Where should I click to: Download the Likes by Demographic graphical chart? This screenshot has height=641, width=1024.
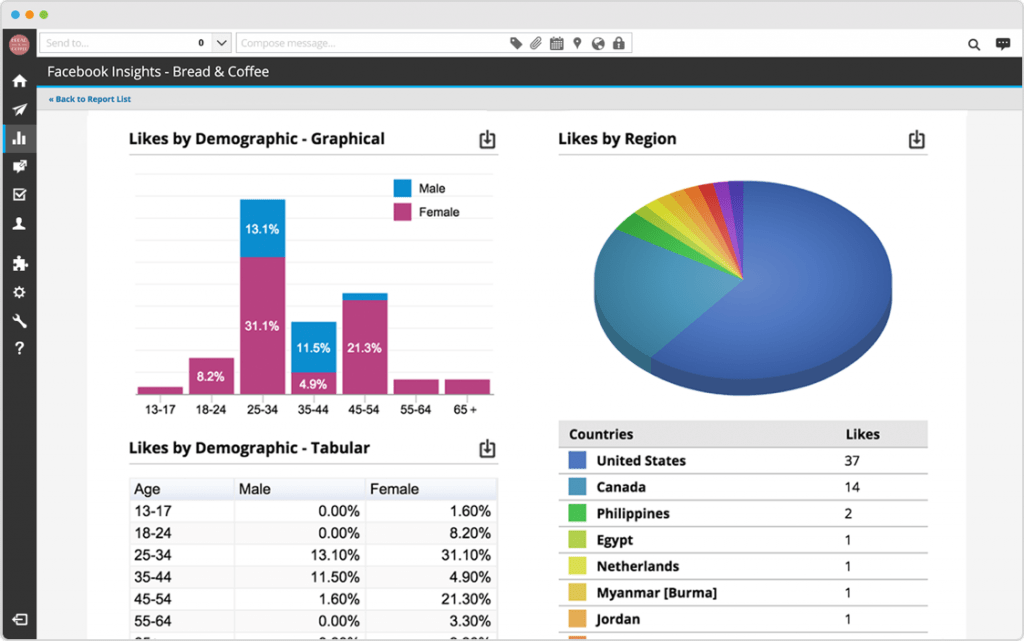487,140
